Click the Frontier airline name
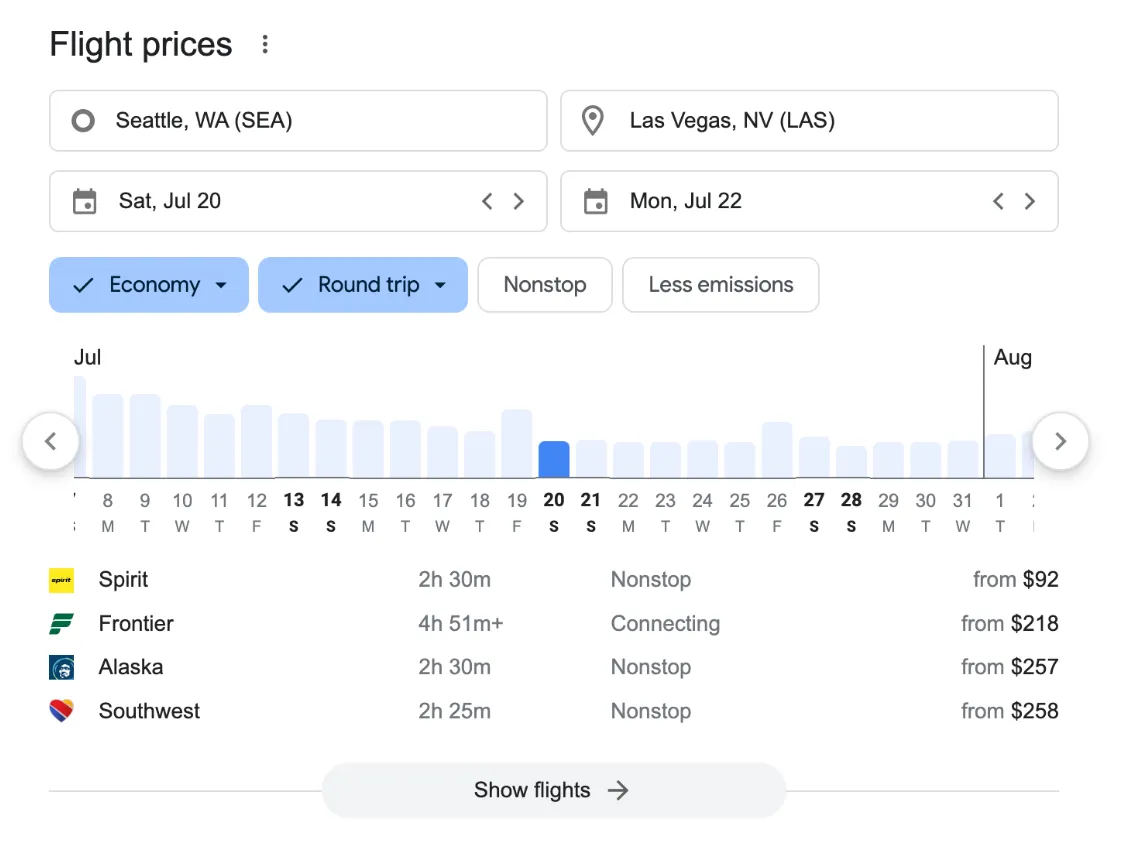 point(136,623)
